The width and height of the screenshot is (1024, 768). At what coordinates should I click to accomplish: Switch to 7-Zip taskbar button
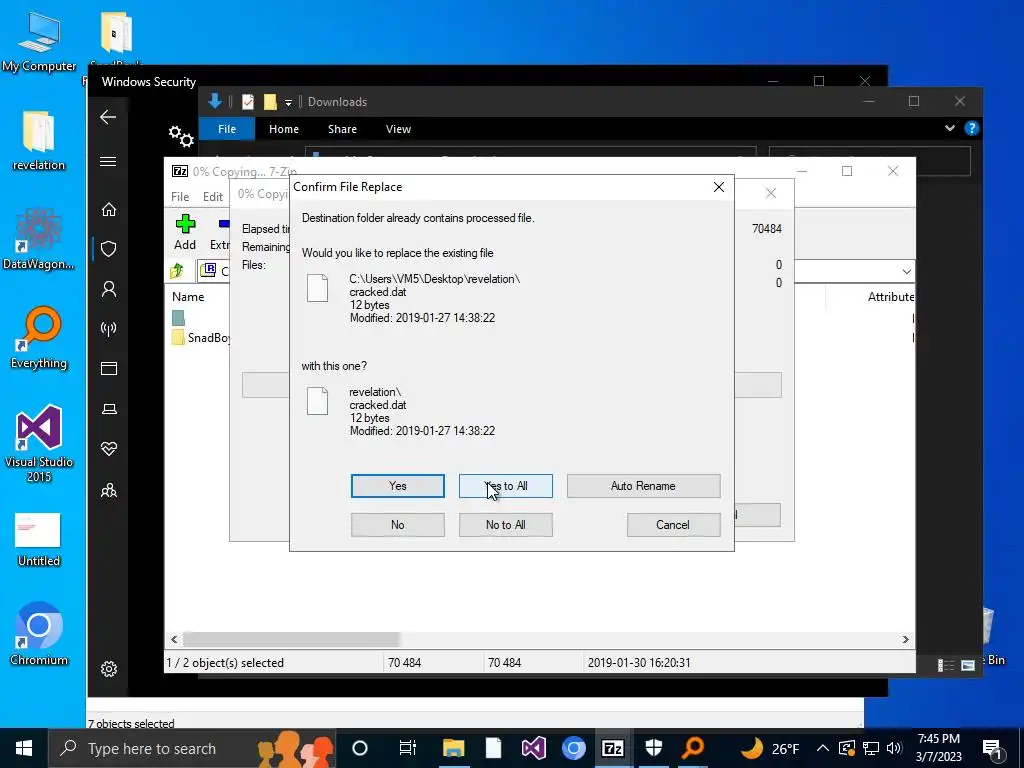click(x=613, y=748)
